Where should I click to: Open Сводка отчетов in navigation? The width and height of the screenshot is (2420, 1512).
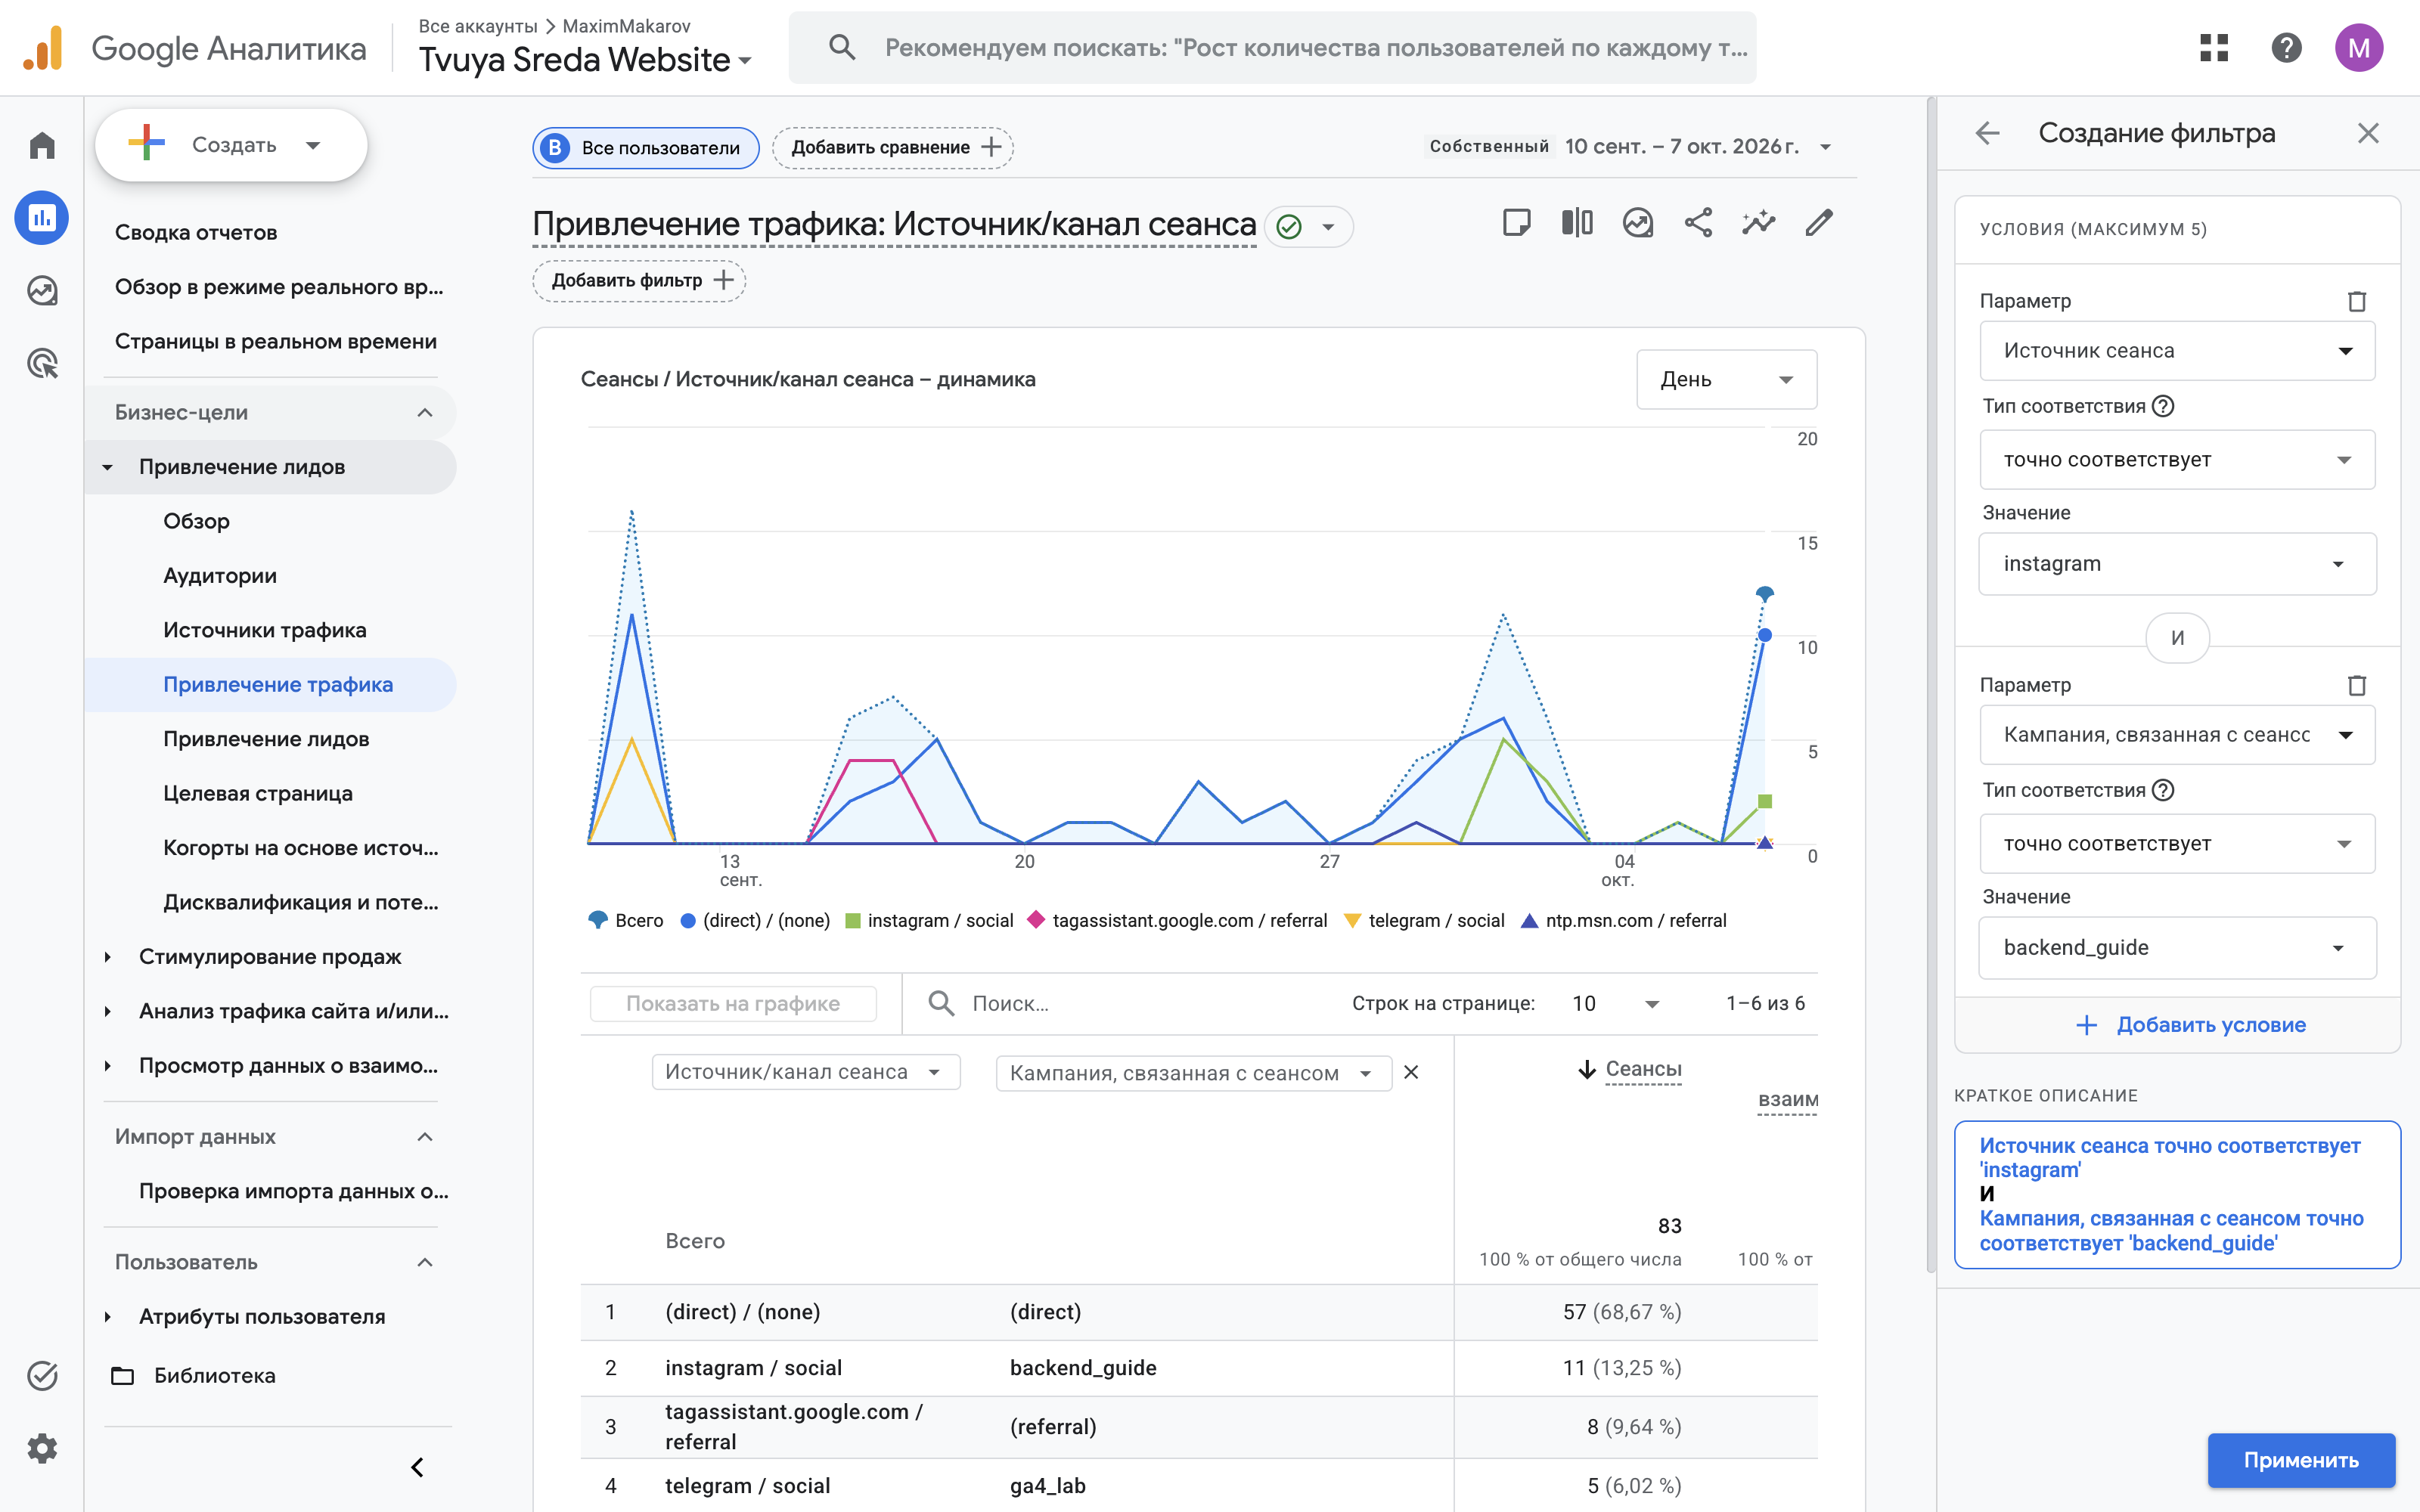click(x=196, y=232)
